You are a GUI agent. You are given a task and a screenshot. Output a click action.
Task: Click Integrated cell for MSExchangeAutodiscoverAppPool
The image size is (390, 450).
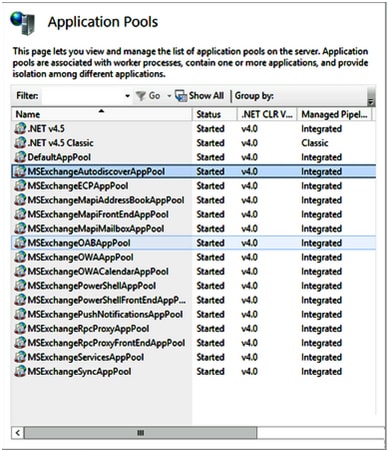(322, 171)
